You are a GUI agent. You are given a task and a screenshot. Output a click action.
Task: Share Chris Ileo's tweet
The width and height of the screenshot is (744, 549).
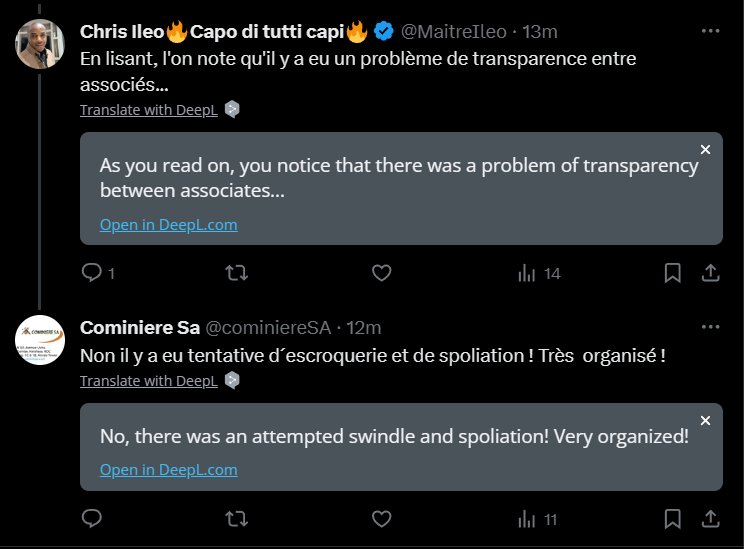(x=710, y=273)
